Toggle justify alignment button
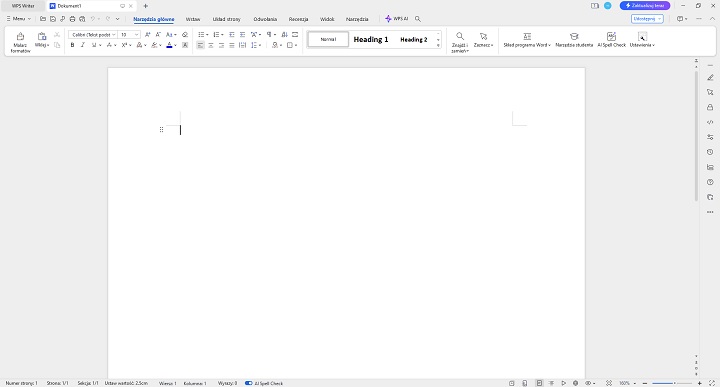The image size is (720, 387). pos(232,45)
